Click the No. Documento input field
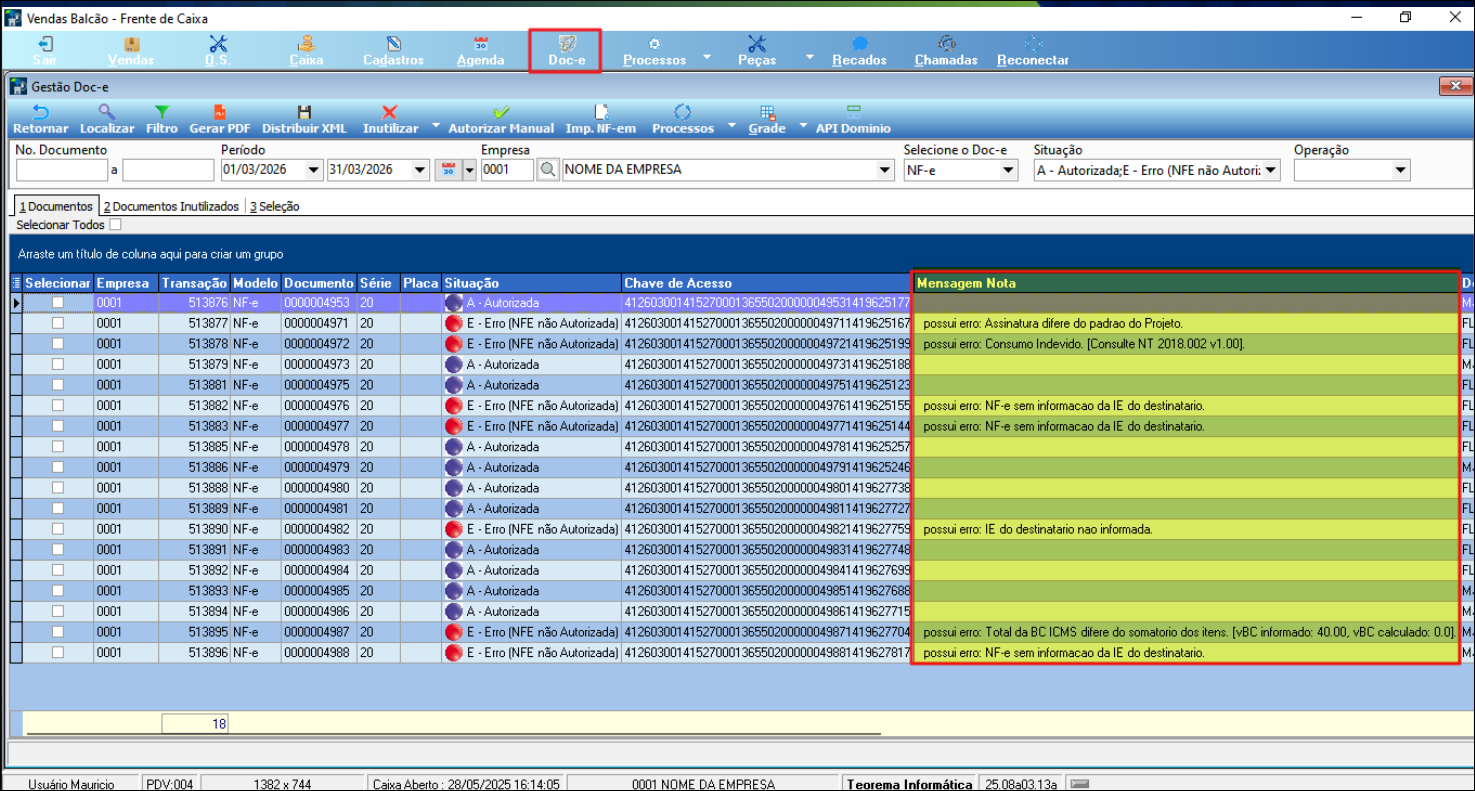Image resolution: width=1475 pixels, height=791 pixels. 62,170
